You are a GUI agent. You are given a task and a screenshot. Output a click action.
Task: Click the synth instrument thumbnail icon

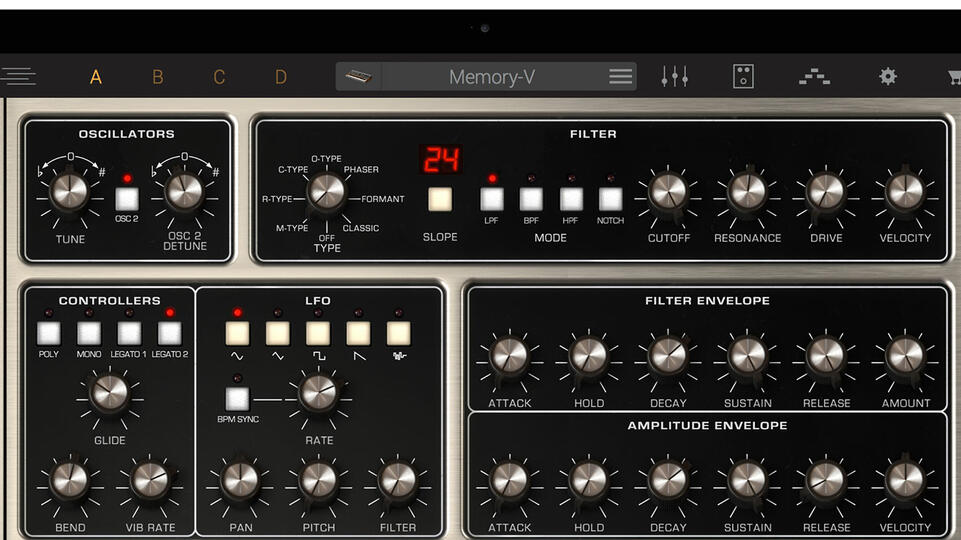point(359,77)
